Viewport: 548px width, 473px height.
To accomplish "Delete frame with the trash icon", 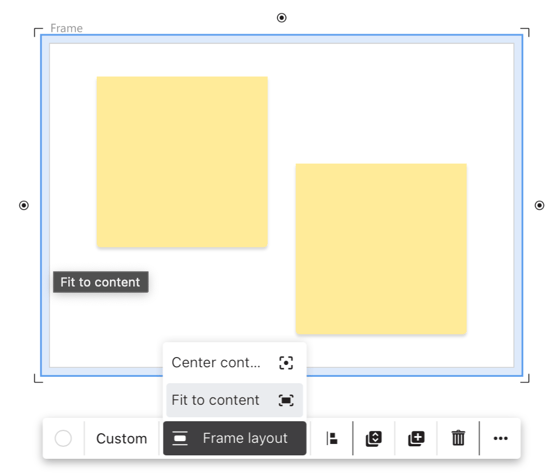I will click(x=458, y=438).
